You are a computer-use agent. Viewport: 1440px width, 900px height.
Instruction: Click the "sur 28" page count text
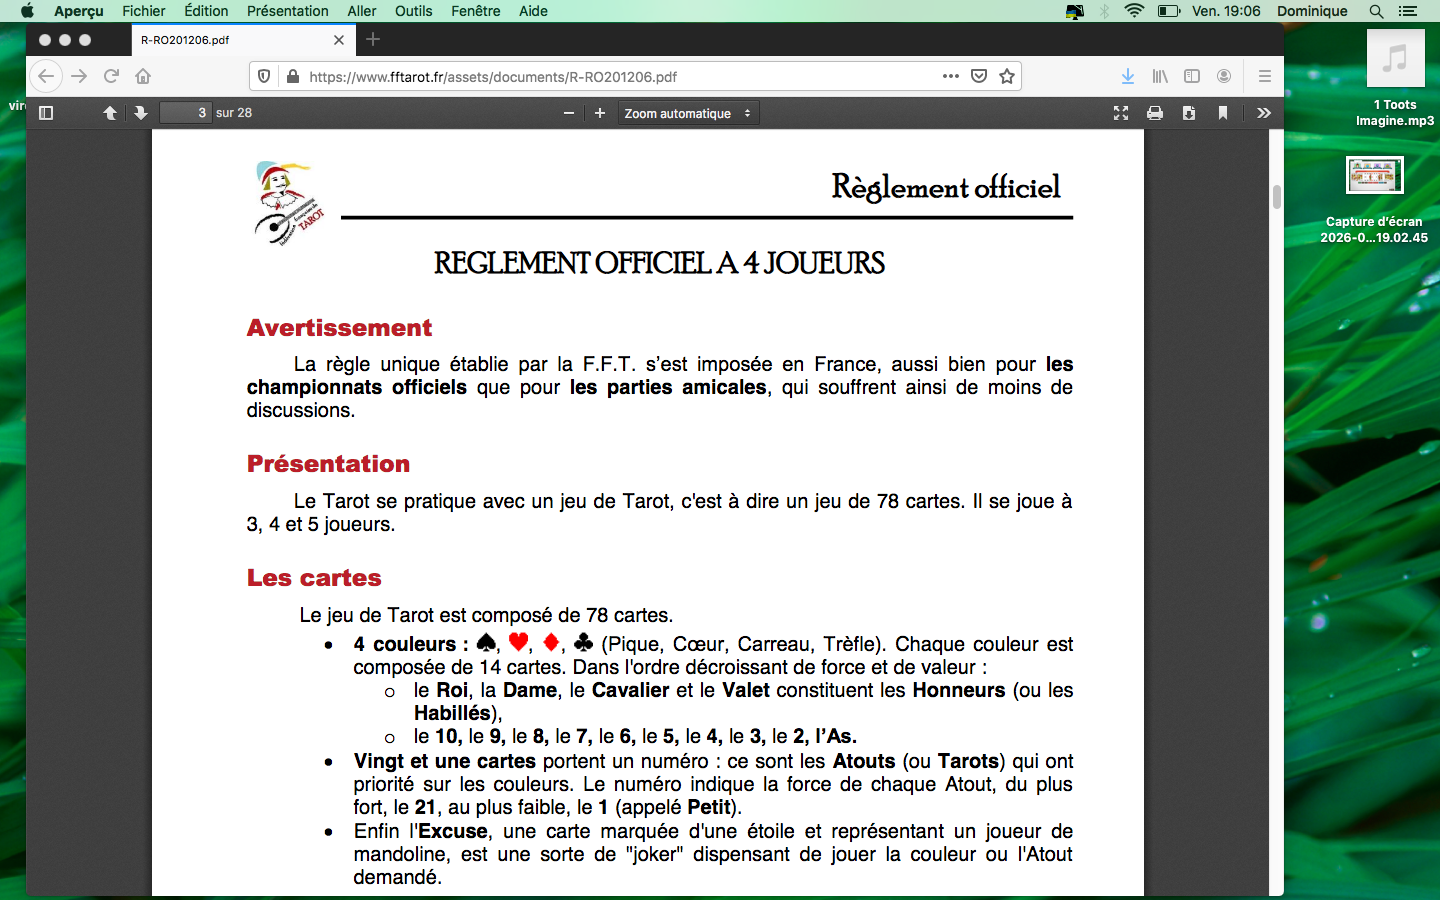pos(234,113)
